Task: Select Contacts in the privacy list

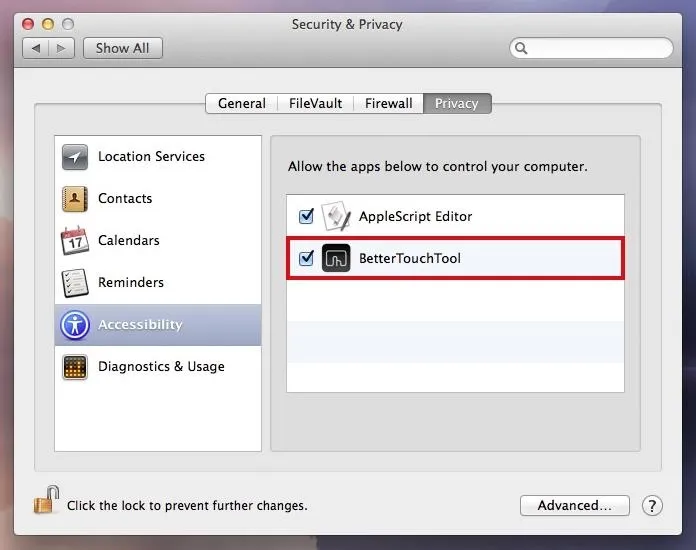Action: pyautogui.click(x=158, y=199)
